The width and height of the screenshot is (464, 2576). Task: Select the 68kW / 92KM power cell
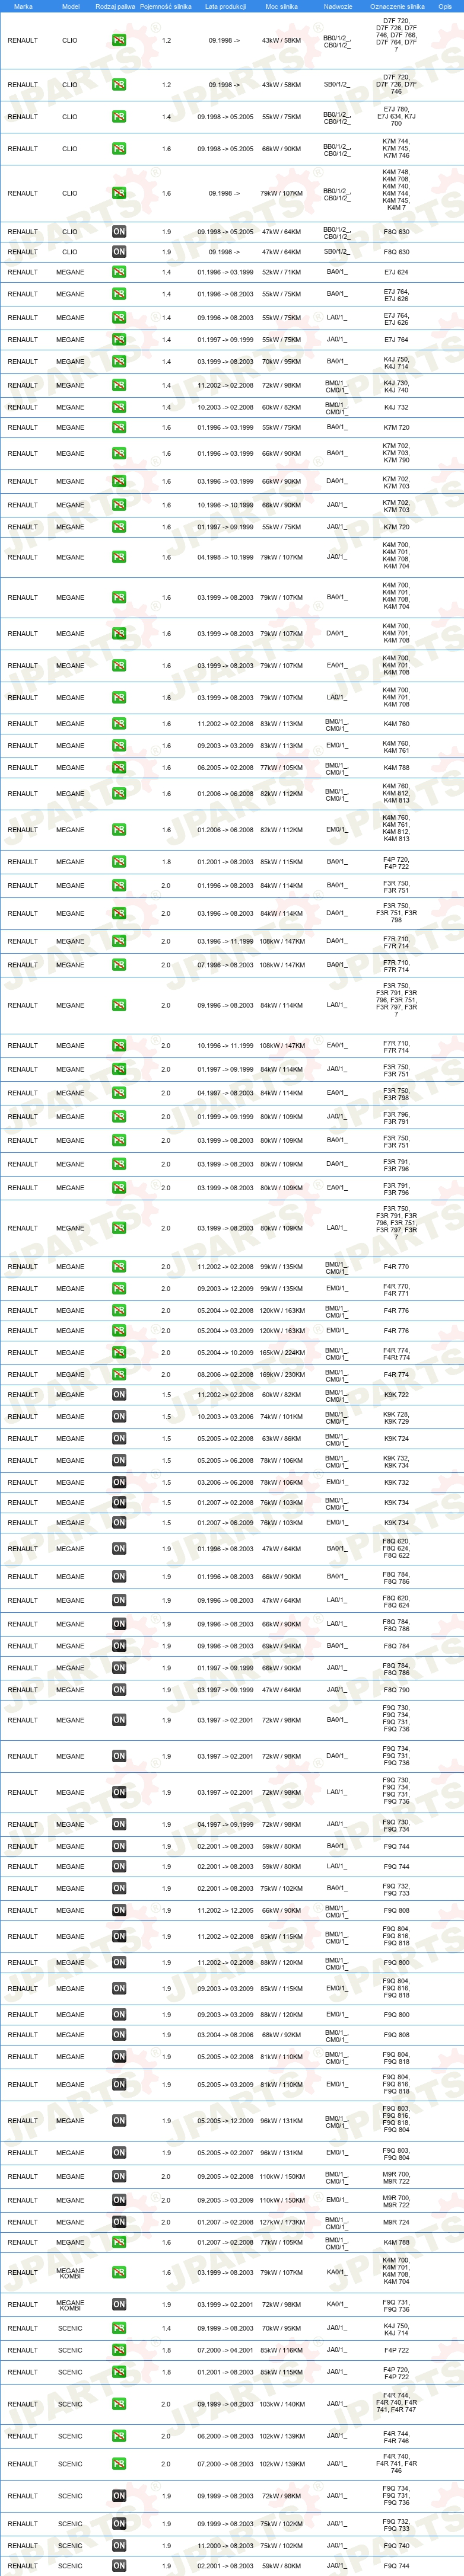tap(282, 2035)
